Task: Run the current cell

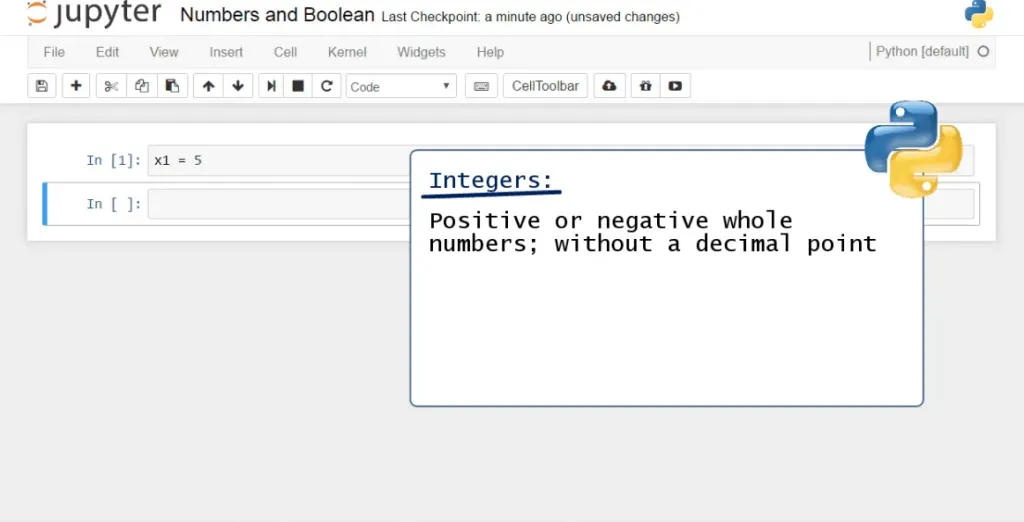Action: pyautogui.click(x=271, y=86)
